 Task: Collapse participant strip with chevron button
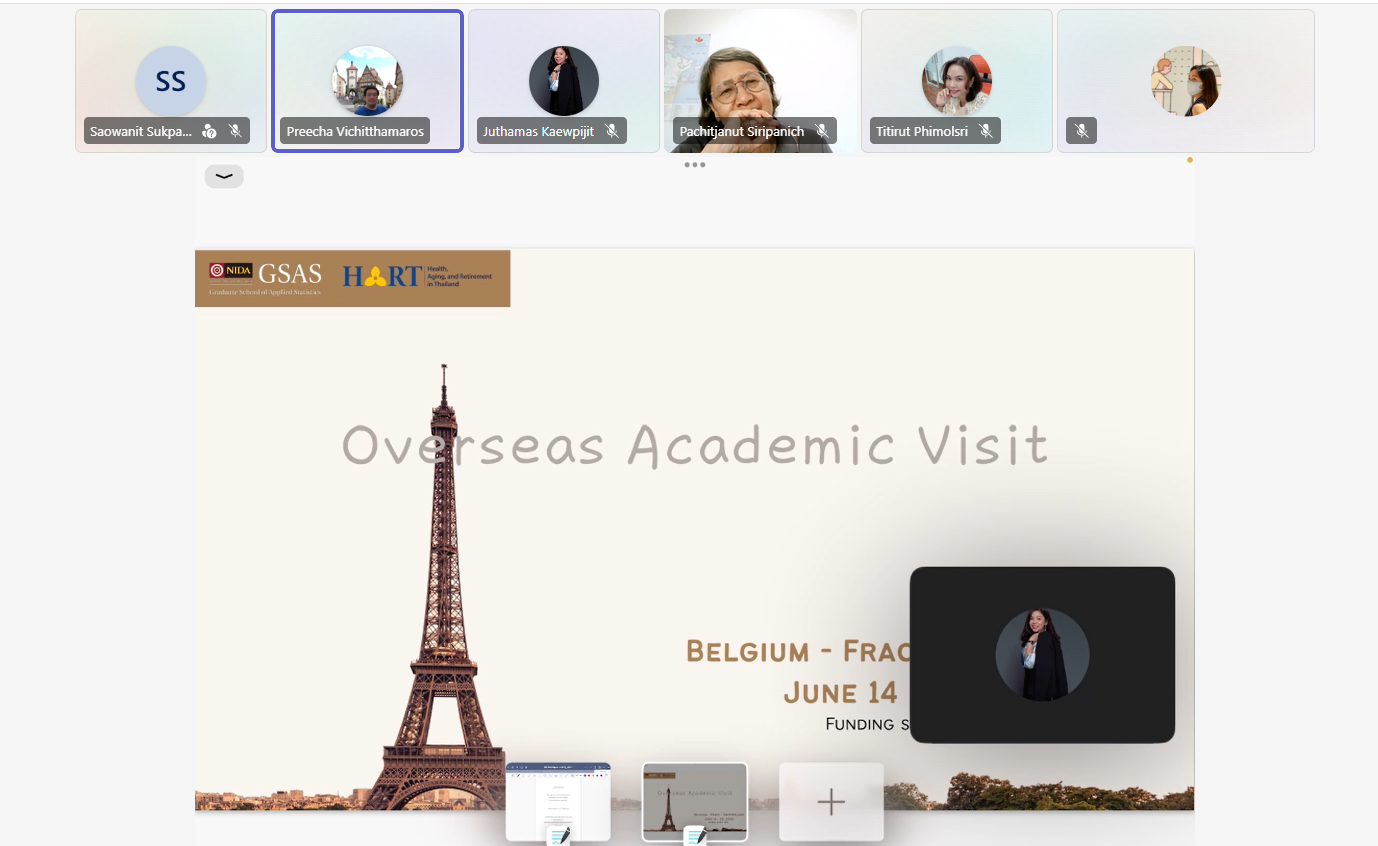(224, 177)
